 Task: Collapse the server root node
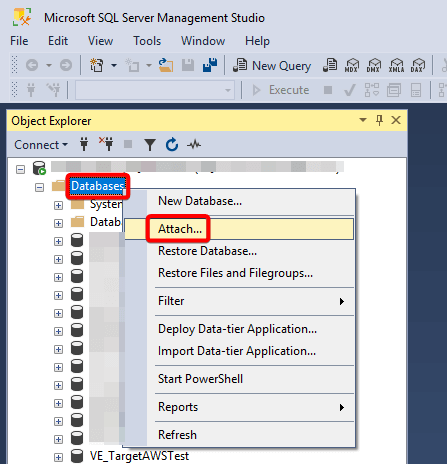(21, 169)
